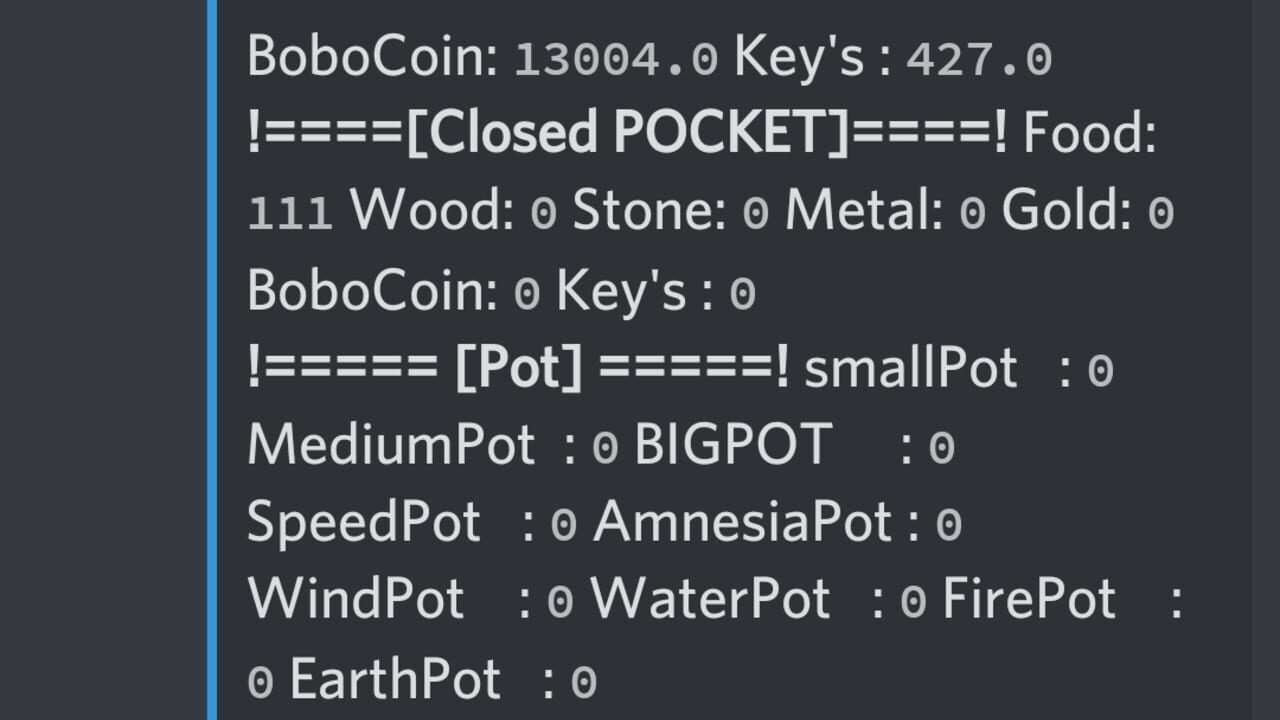
Task: Click the Key's value 427.0
Action: pyautogui.click(x=979, y=60)
